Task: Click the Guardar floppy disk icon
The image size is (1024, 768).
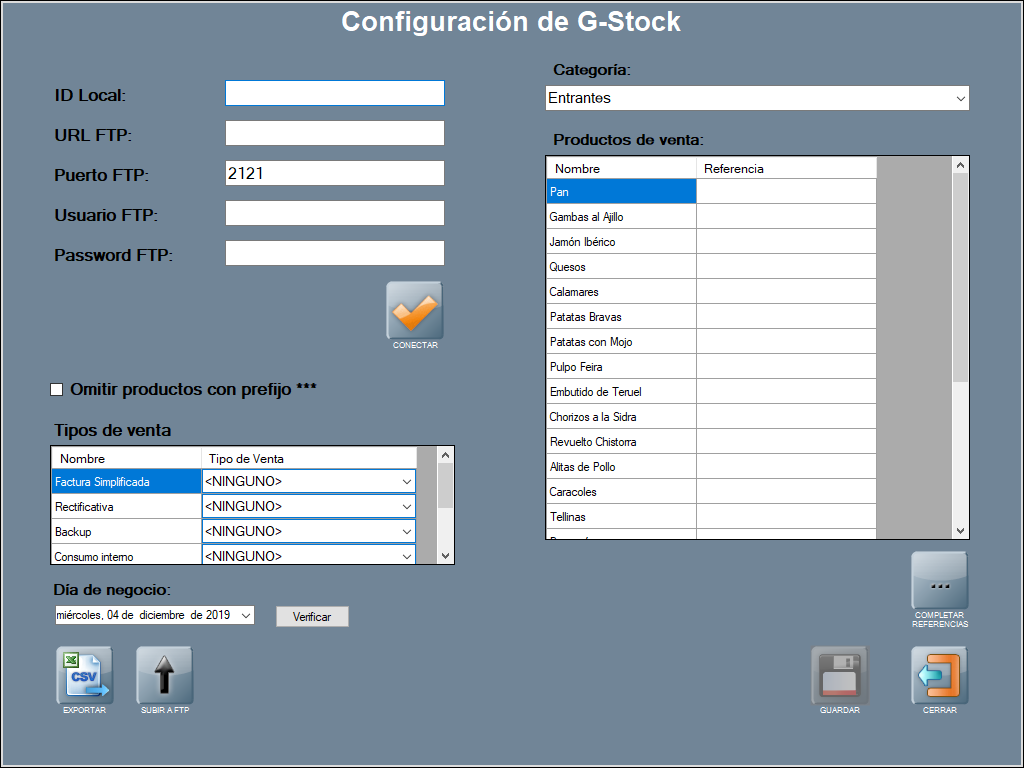Action: 839,676
